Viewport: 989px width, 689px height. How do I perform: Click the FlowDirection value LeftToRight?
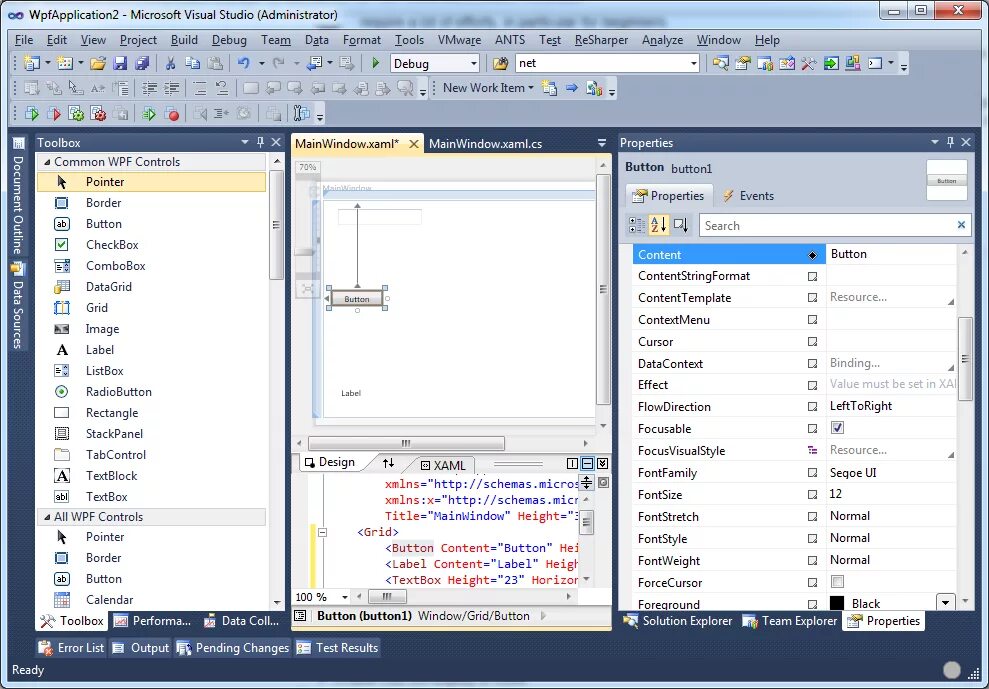pos(861,406)
